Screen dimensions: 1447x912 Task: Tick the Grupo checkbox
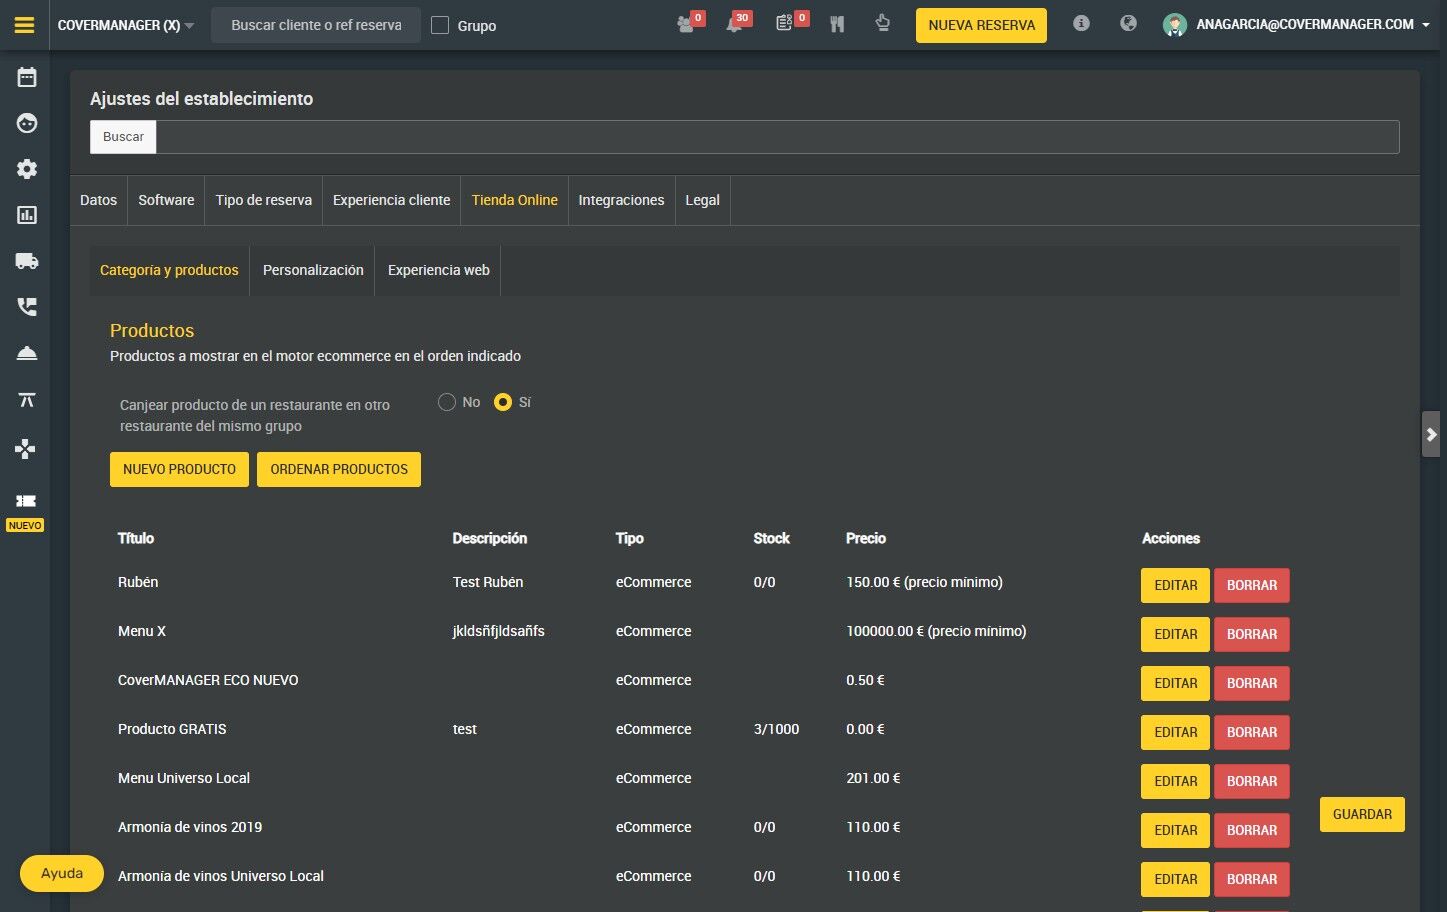[440, 25]
